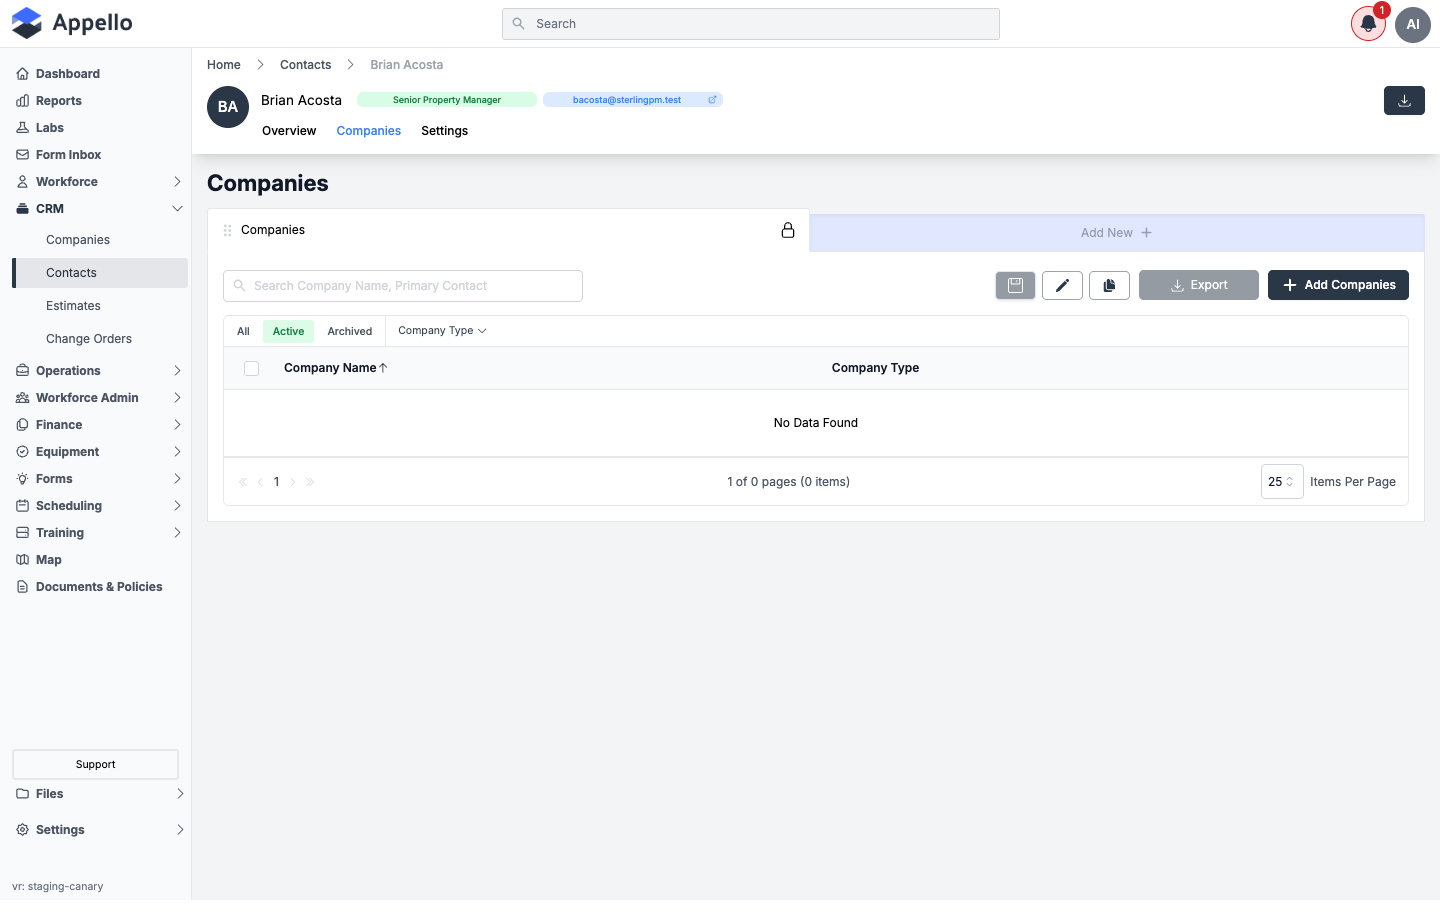Click the Settings gear icon in sidebar
The width and height of the screenshot is (1440, 918).
pos(22,830)
